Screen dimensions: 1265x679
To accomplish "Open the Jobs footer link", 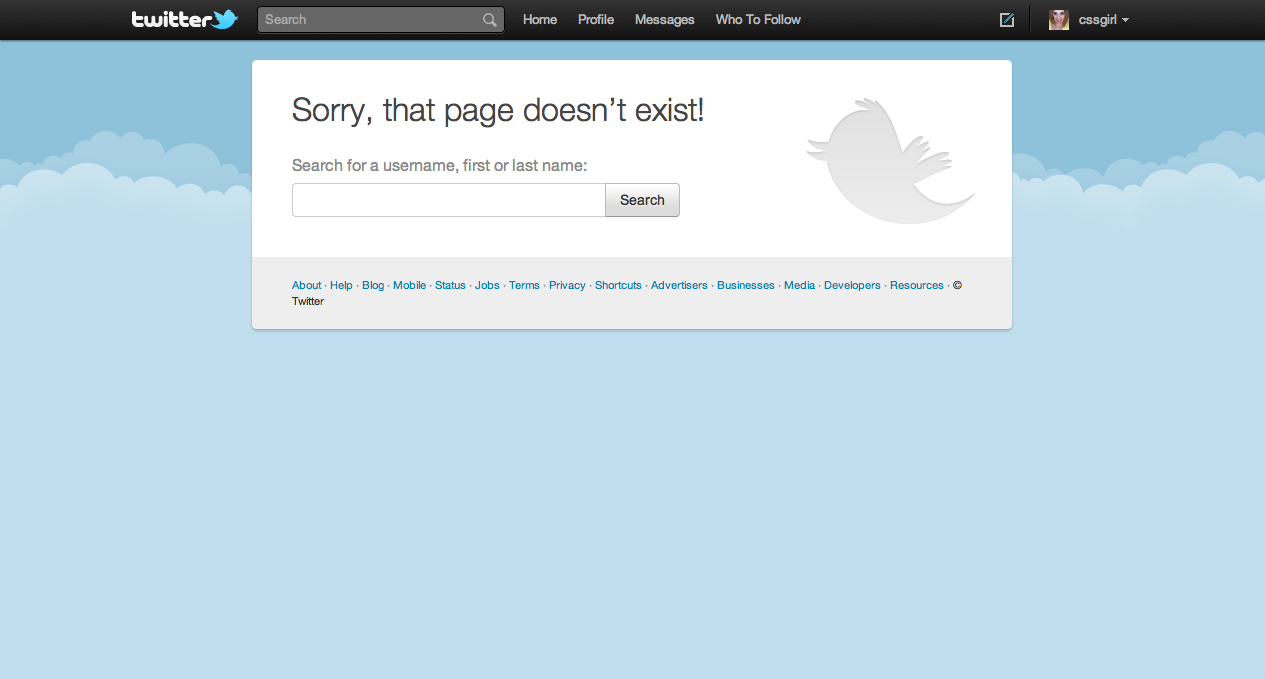I will [487, 285].
